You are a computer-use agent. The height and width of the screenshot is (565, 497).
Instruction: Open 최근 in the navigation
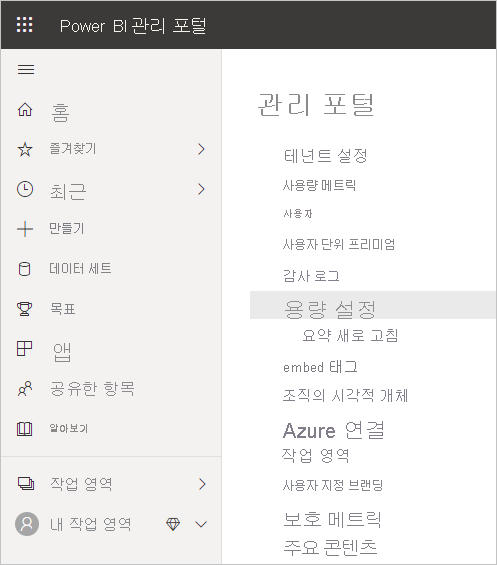pos(68,191)
